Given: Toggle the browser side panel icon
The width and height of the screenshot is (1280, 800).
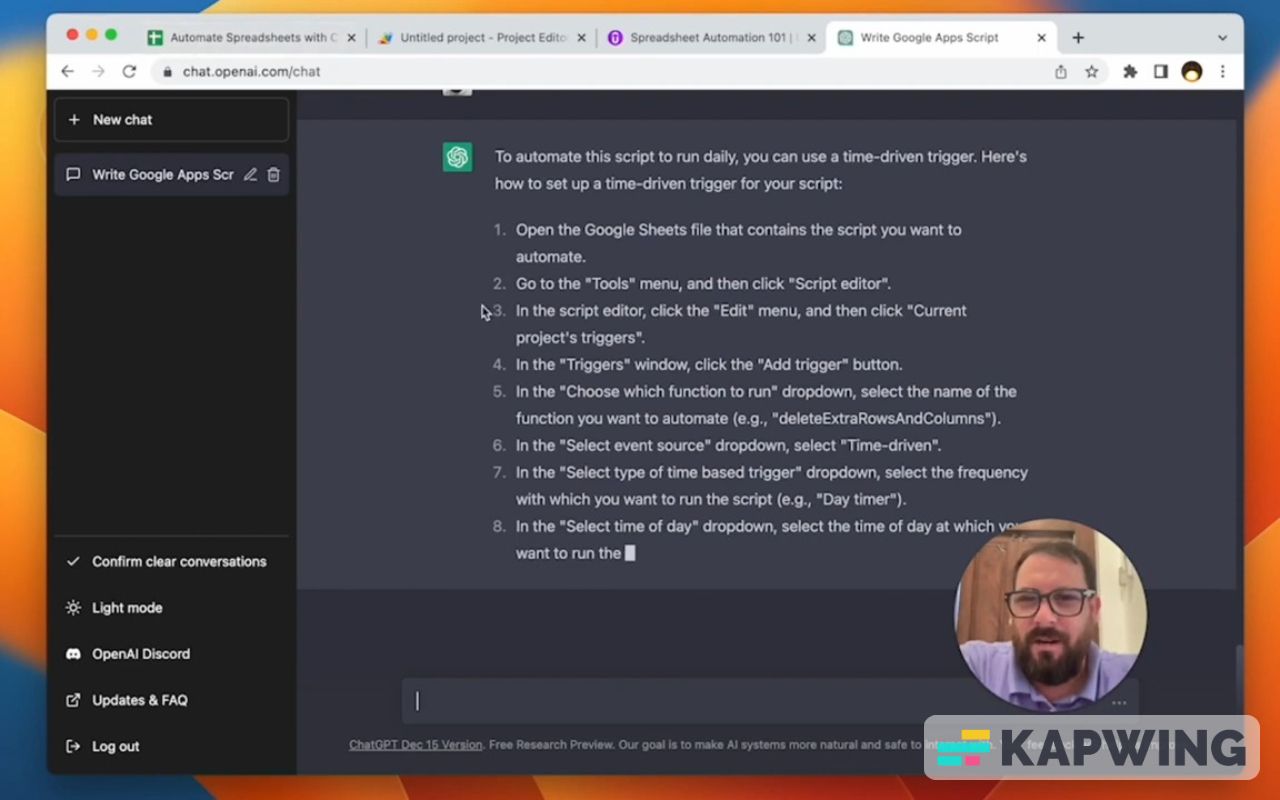Looking at the screenshot, I should point(1161,72).
